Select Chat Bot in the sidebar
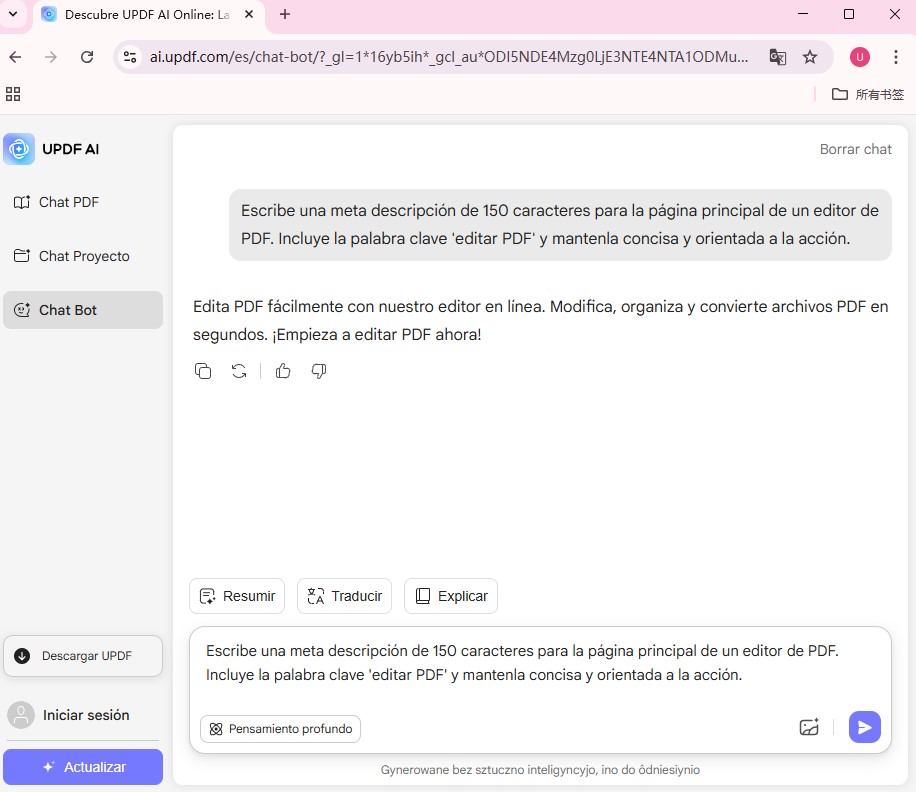The image size is (916, 792). (x=83, y=310)
